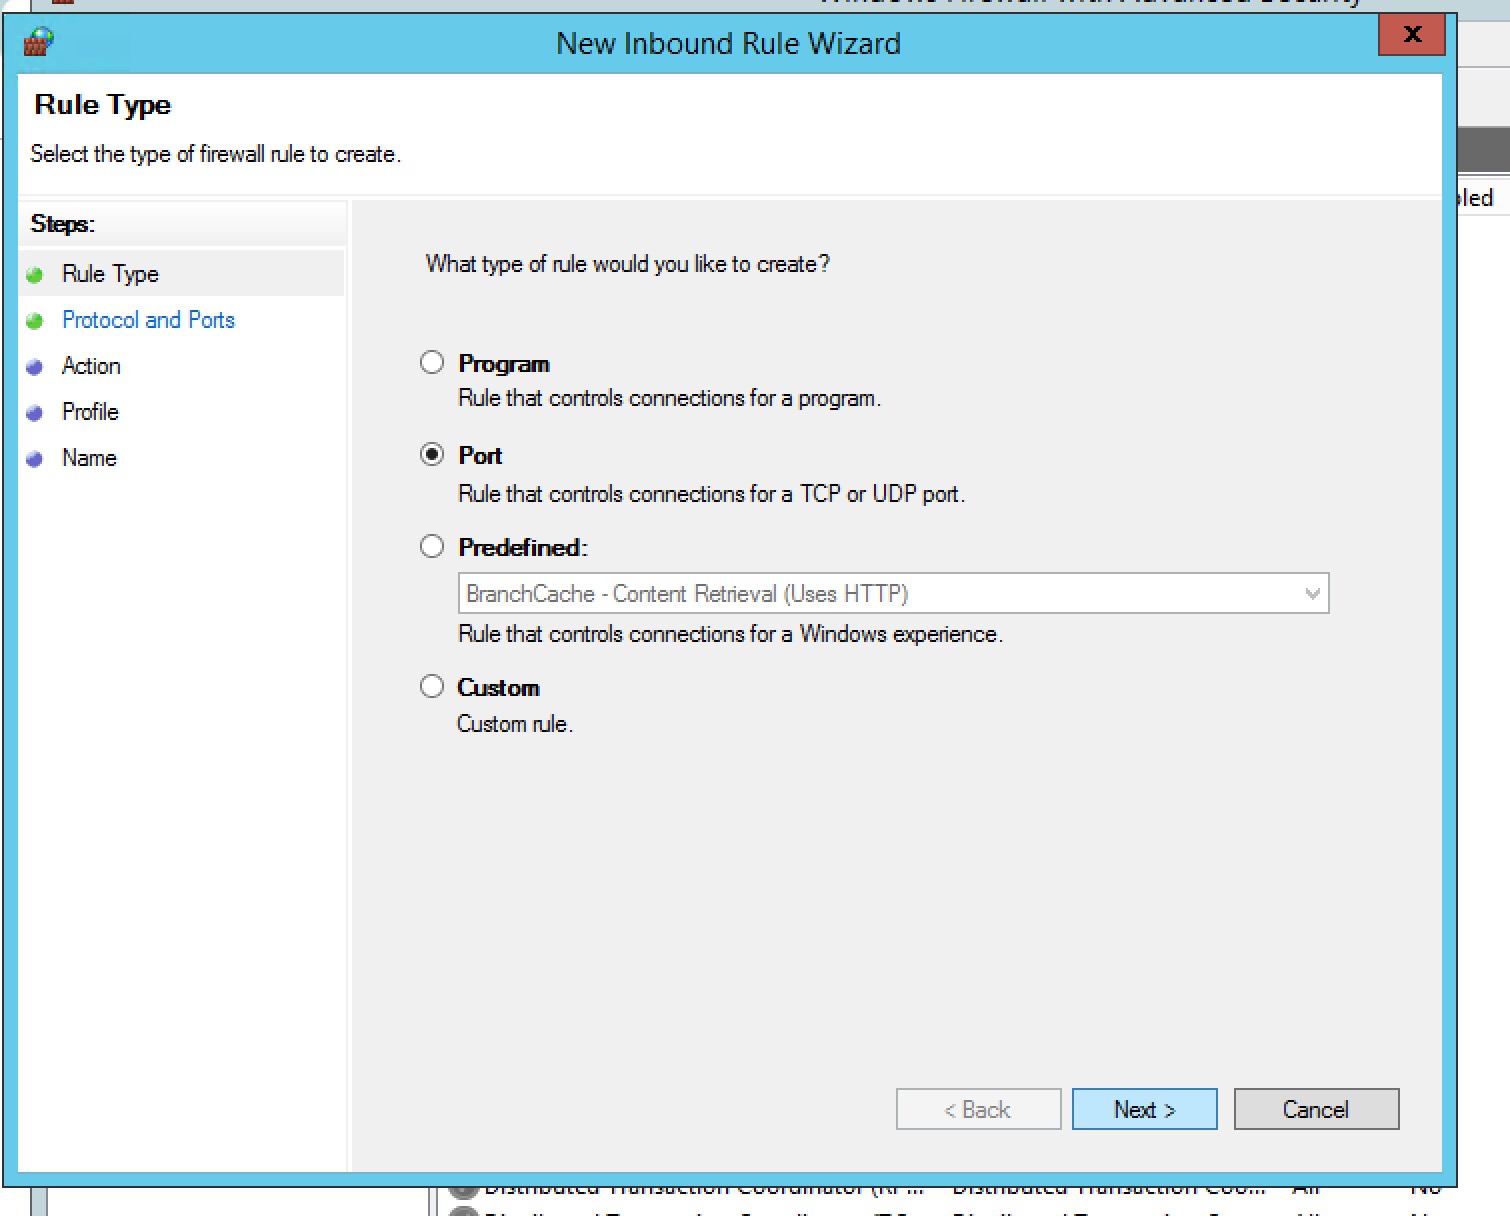
Task: Click the blue bullet beside Name
Action: pyautogui.click(x=35, y=459)
